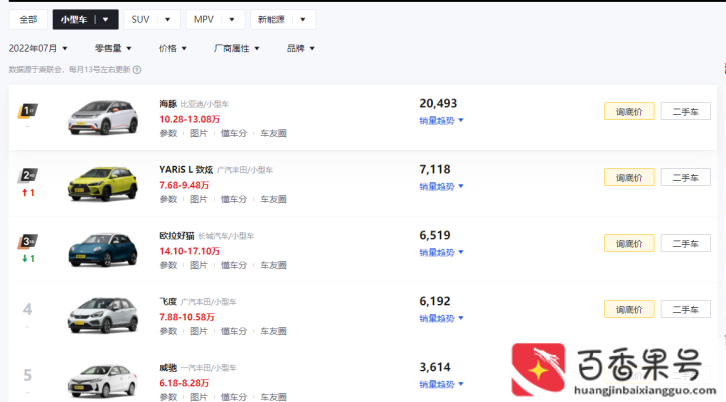Open the 欧拉好猫 car thumbnail
The image size is (726, 402).
(103, 250)
